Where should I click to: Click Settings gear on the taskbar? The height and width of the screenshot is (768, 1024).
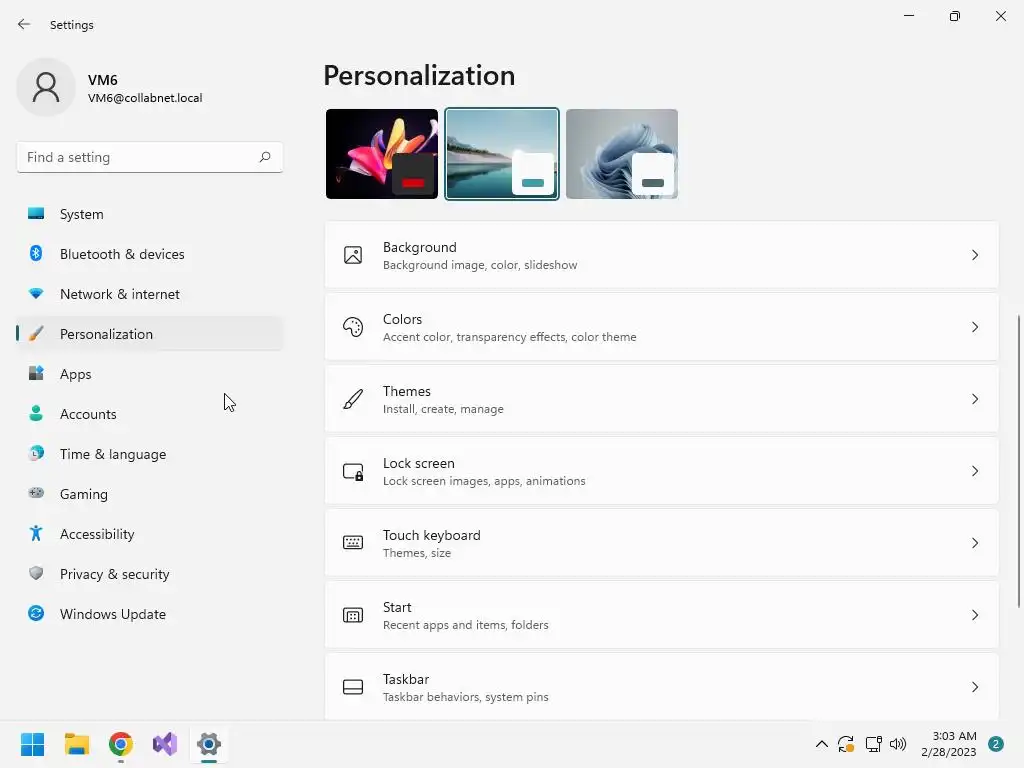pos(209,744)
